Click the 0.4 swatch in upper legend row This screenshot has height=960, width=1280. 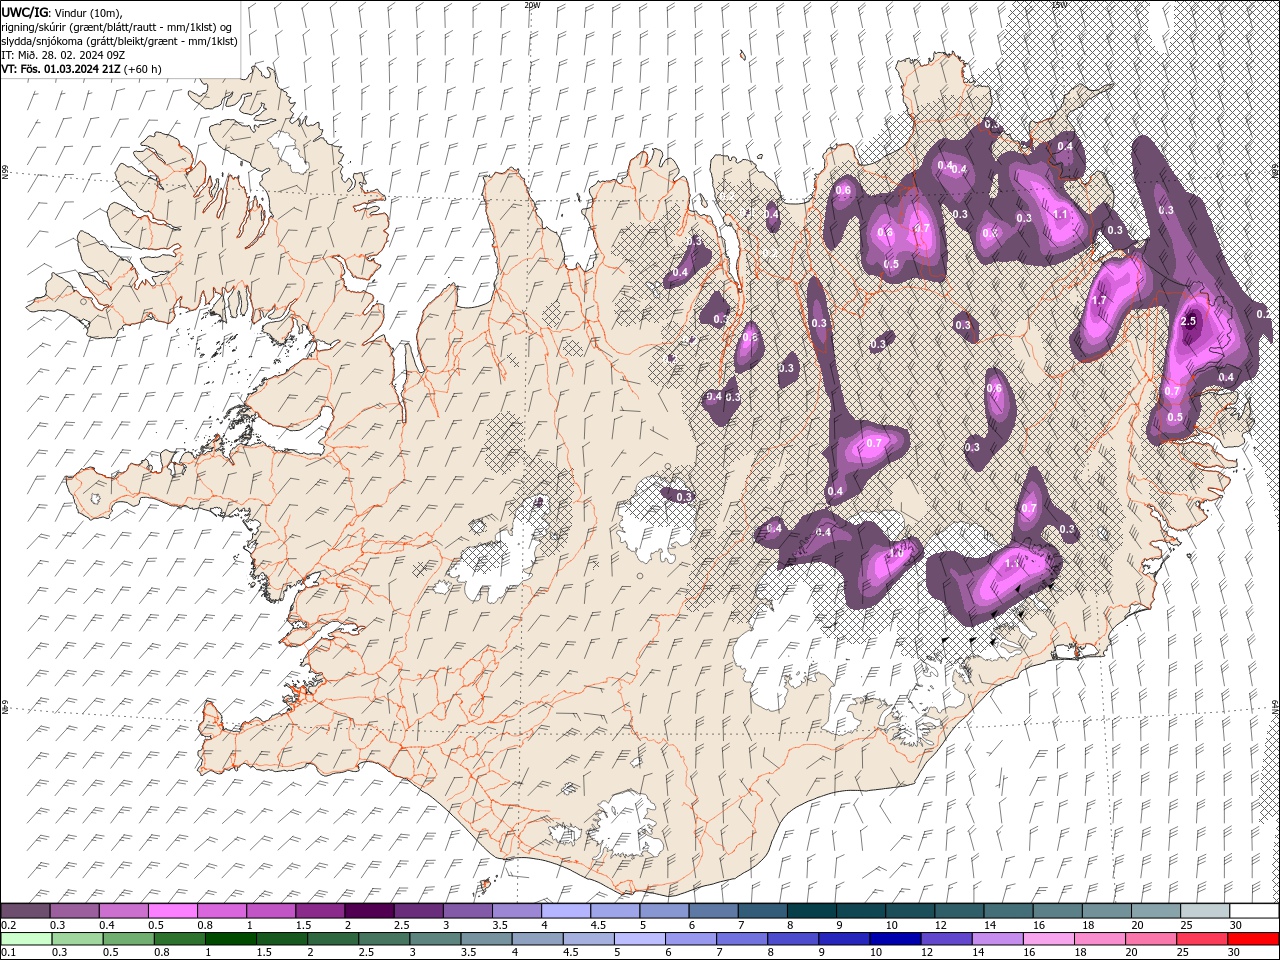(123, 911)
